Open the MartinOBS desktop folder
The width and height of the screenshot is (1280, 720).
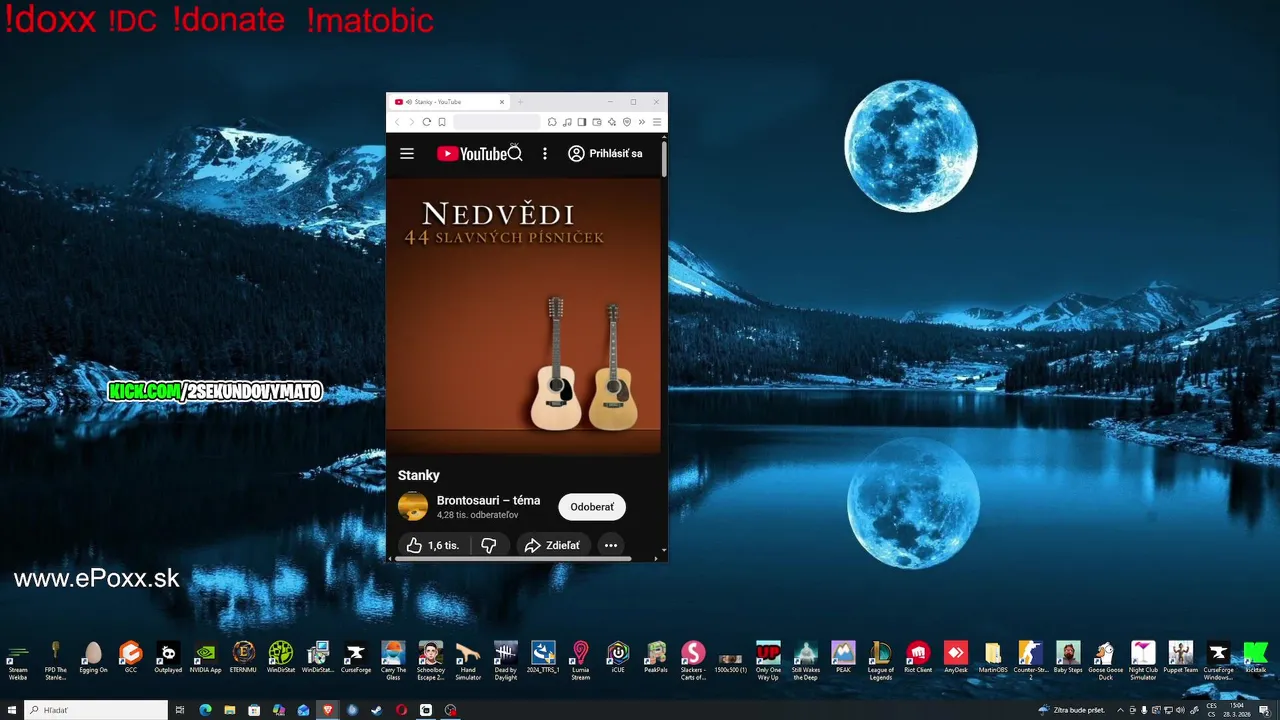click(x=993, y=658)
